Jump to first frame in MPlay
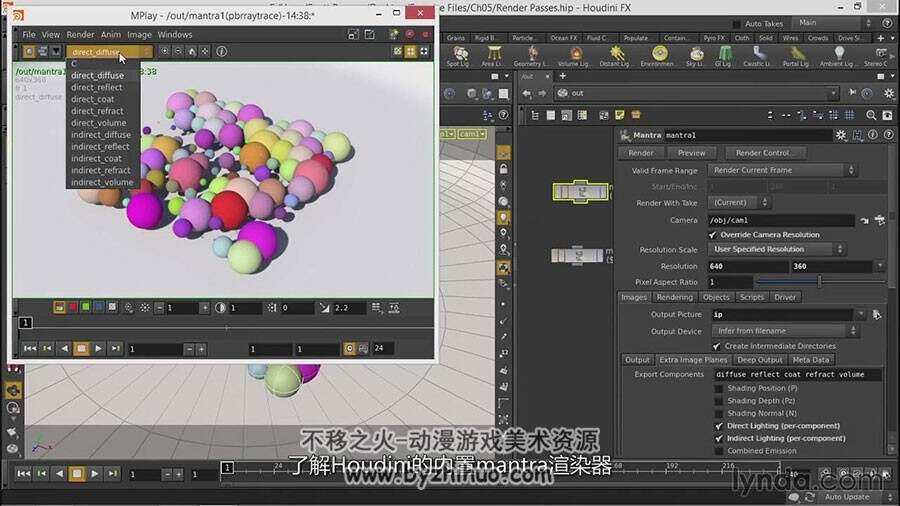The image size is (900, 506). point(30,348)
